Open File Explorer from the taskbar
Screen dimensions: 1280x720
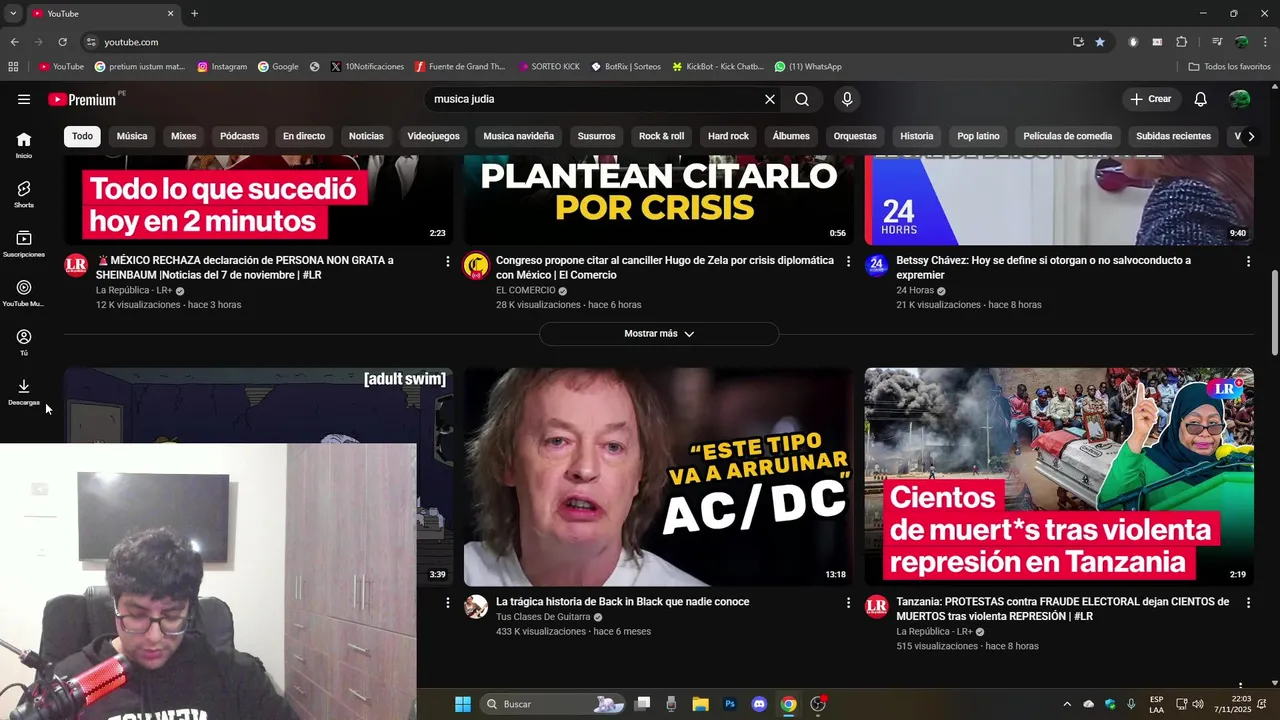(x=700, y=704)
